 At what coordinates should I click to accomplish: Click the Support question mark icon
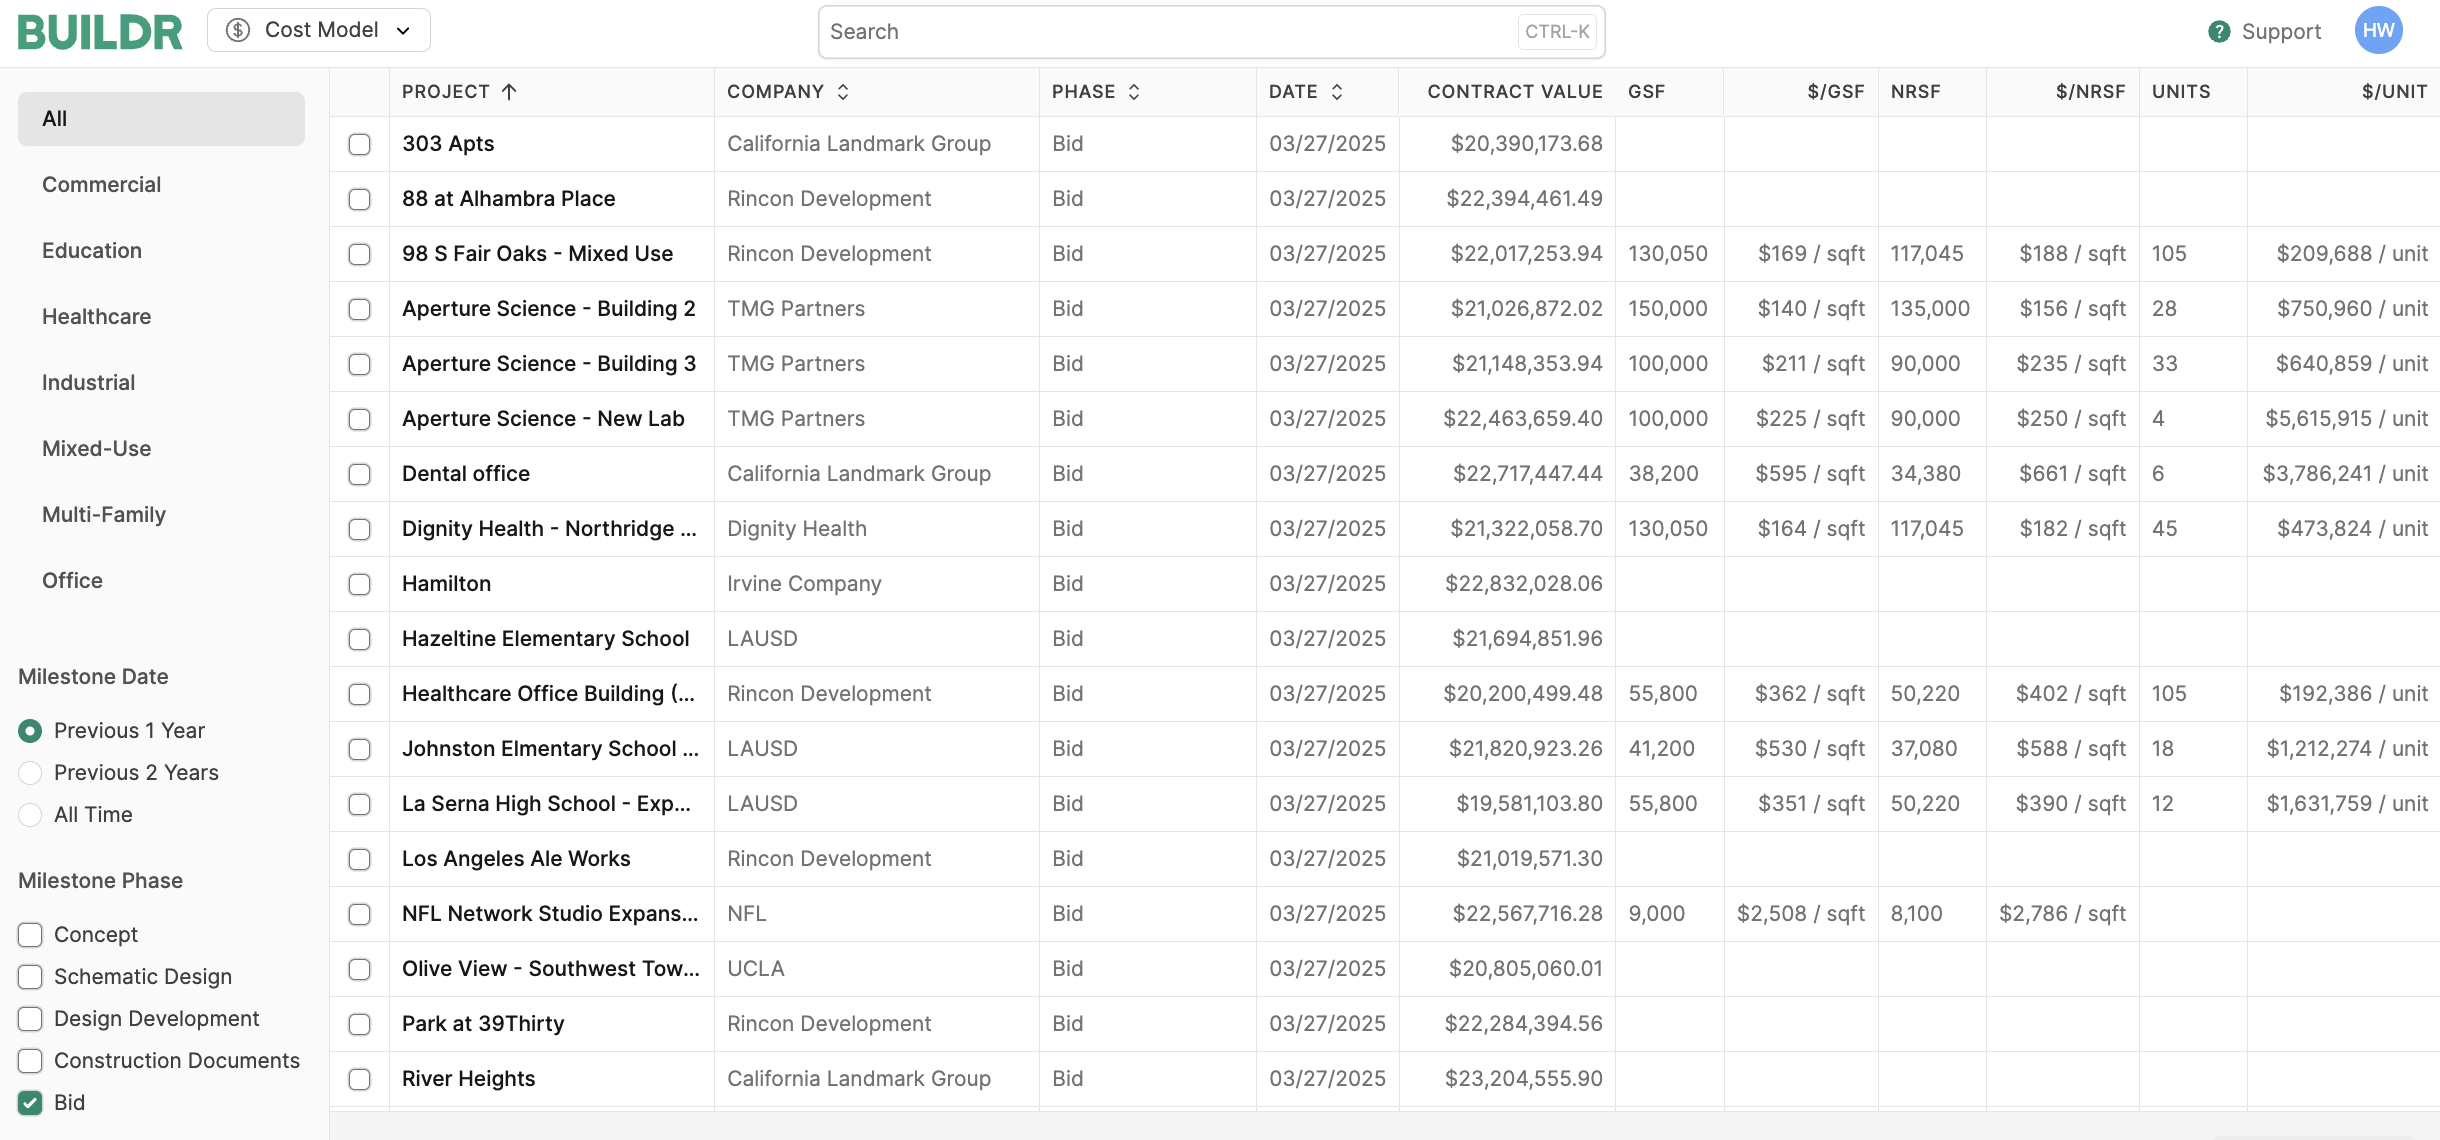[2219, 32]
